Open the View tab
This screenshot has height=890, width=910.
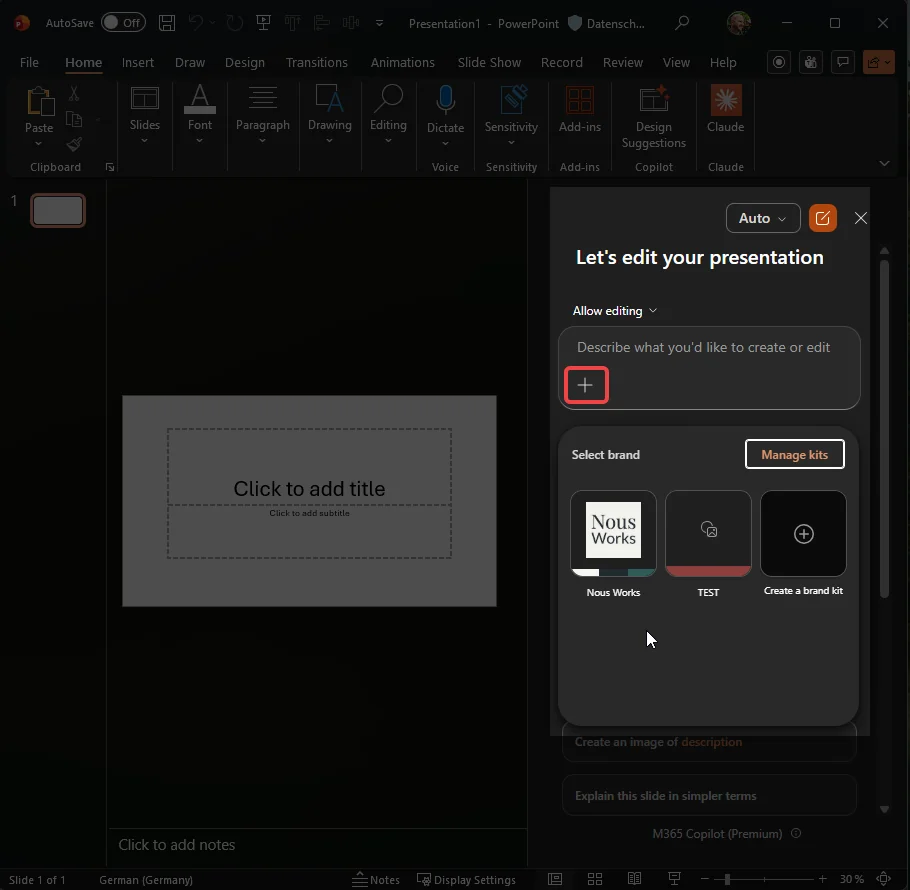(x=676, y=62)
